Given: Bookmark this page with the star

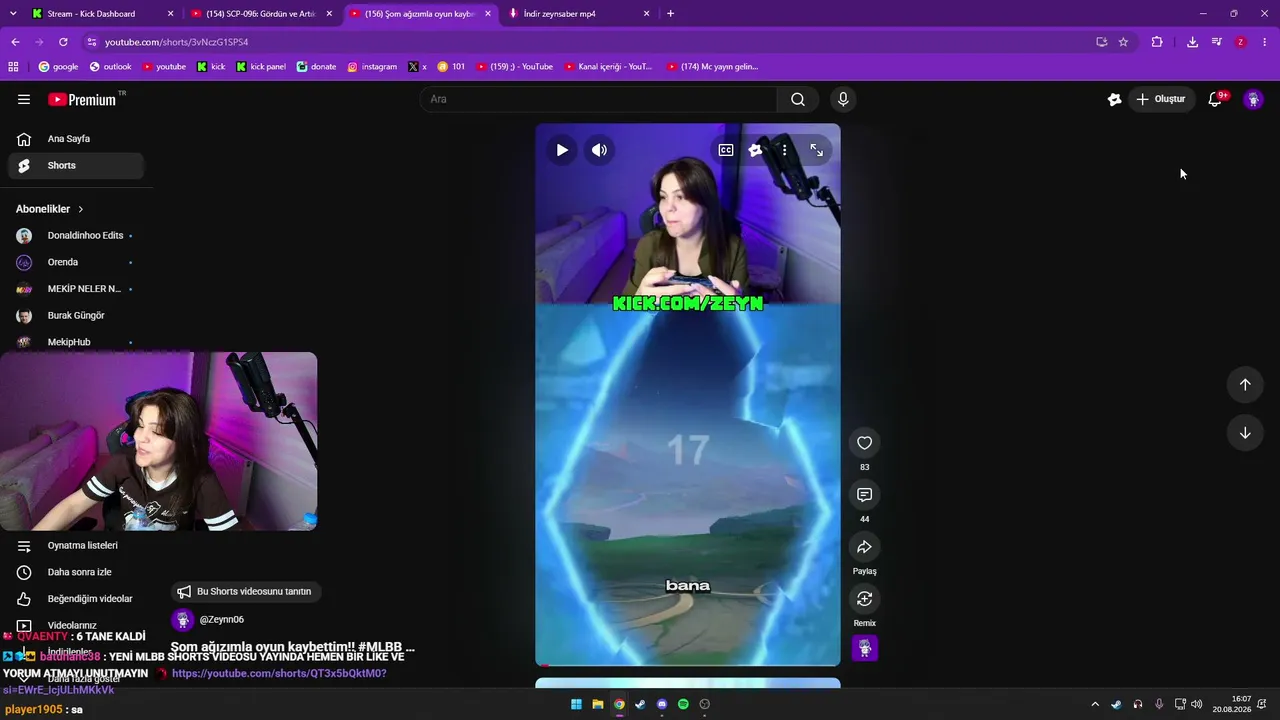Looking at the screenshot, I should coord(1123,42).
